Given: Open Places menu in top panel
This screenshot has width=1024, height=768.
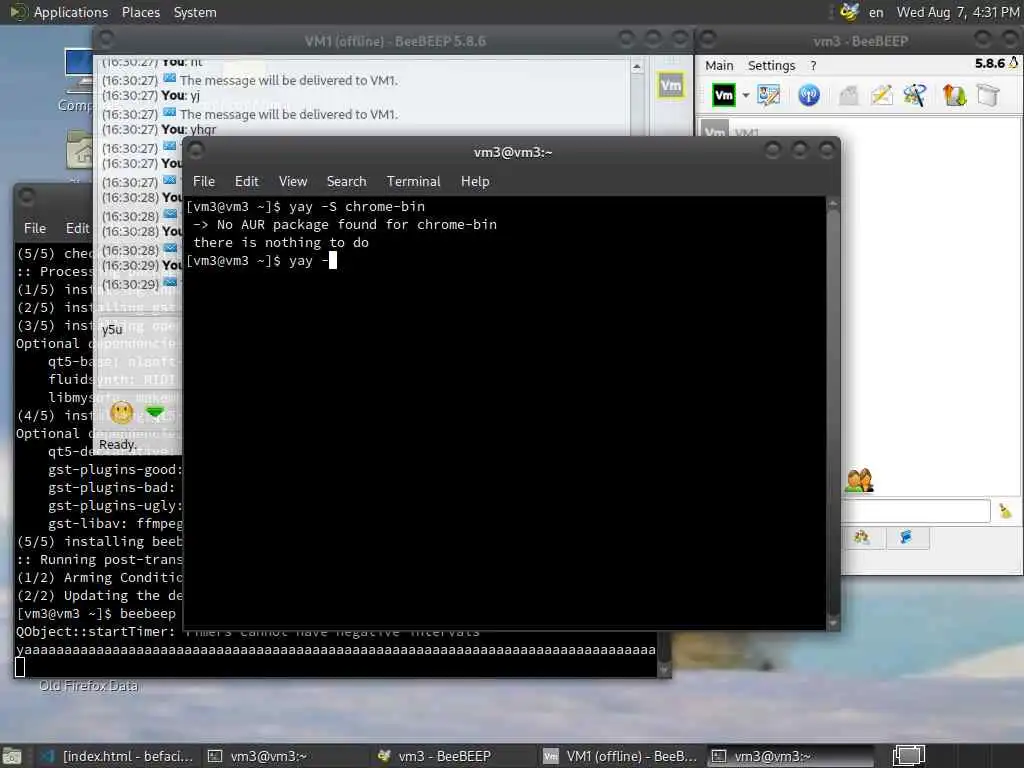Looking at the screenshot, I should pos(140,12).
